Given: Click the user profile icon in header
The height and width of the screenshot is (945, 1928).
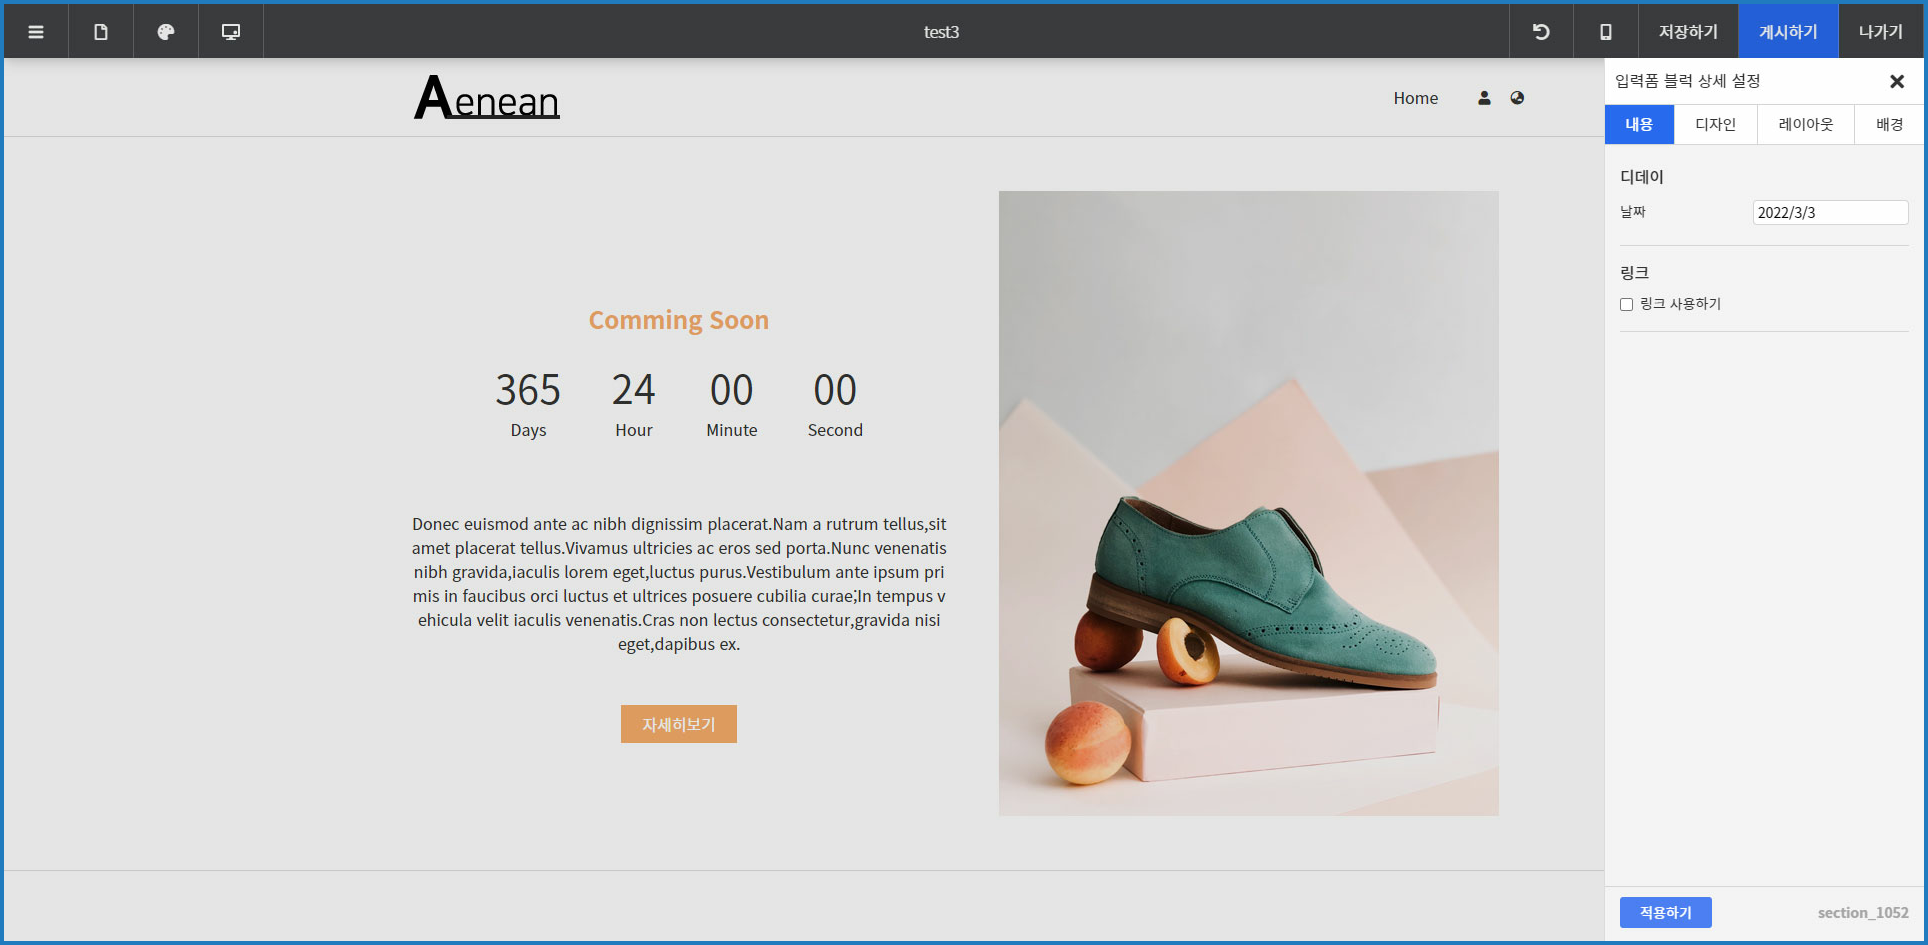Looking at the screenshot, I should pos(1484,98).
